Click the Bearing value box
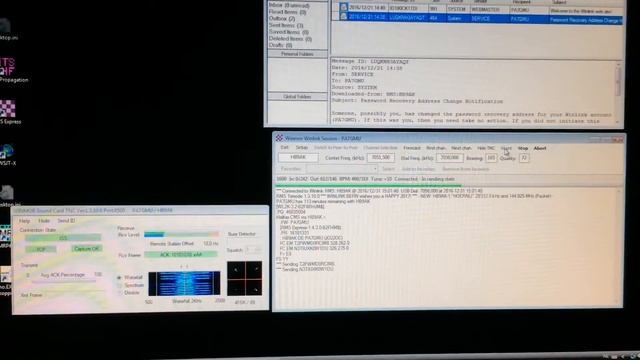 [x=491, y=158]
